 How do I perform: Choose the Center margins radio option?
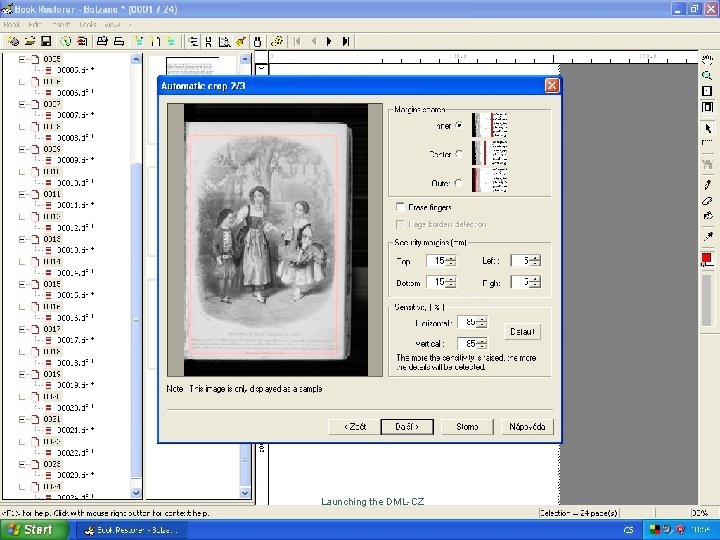coord(458,154)
